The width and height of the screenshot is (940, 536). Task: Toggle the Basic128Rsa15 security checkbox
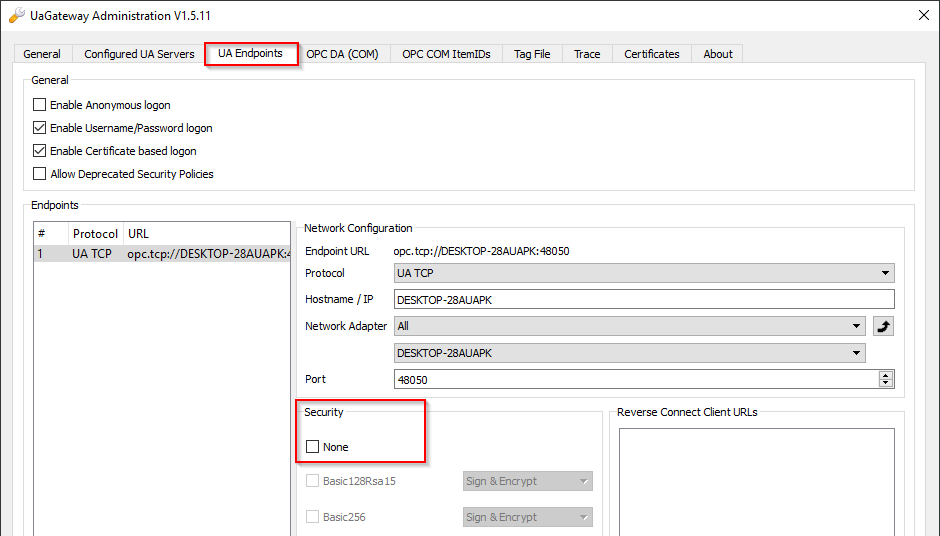(x=312, y=481)
